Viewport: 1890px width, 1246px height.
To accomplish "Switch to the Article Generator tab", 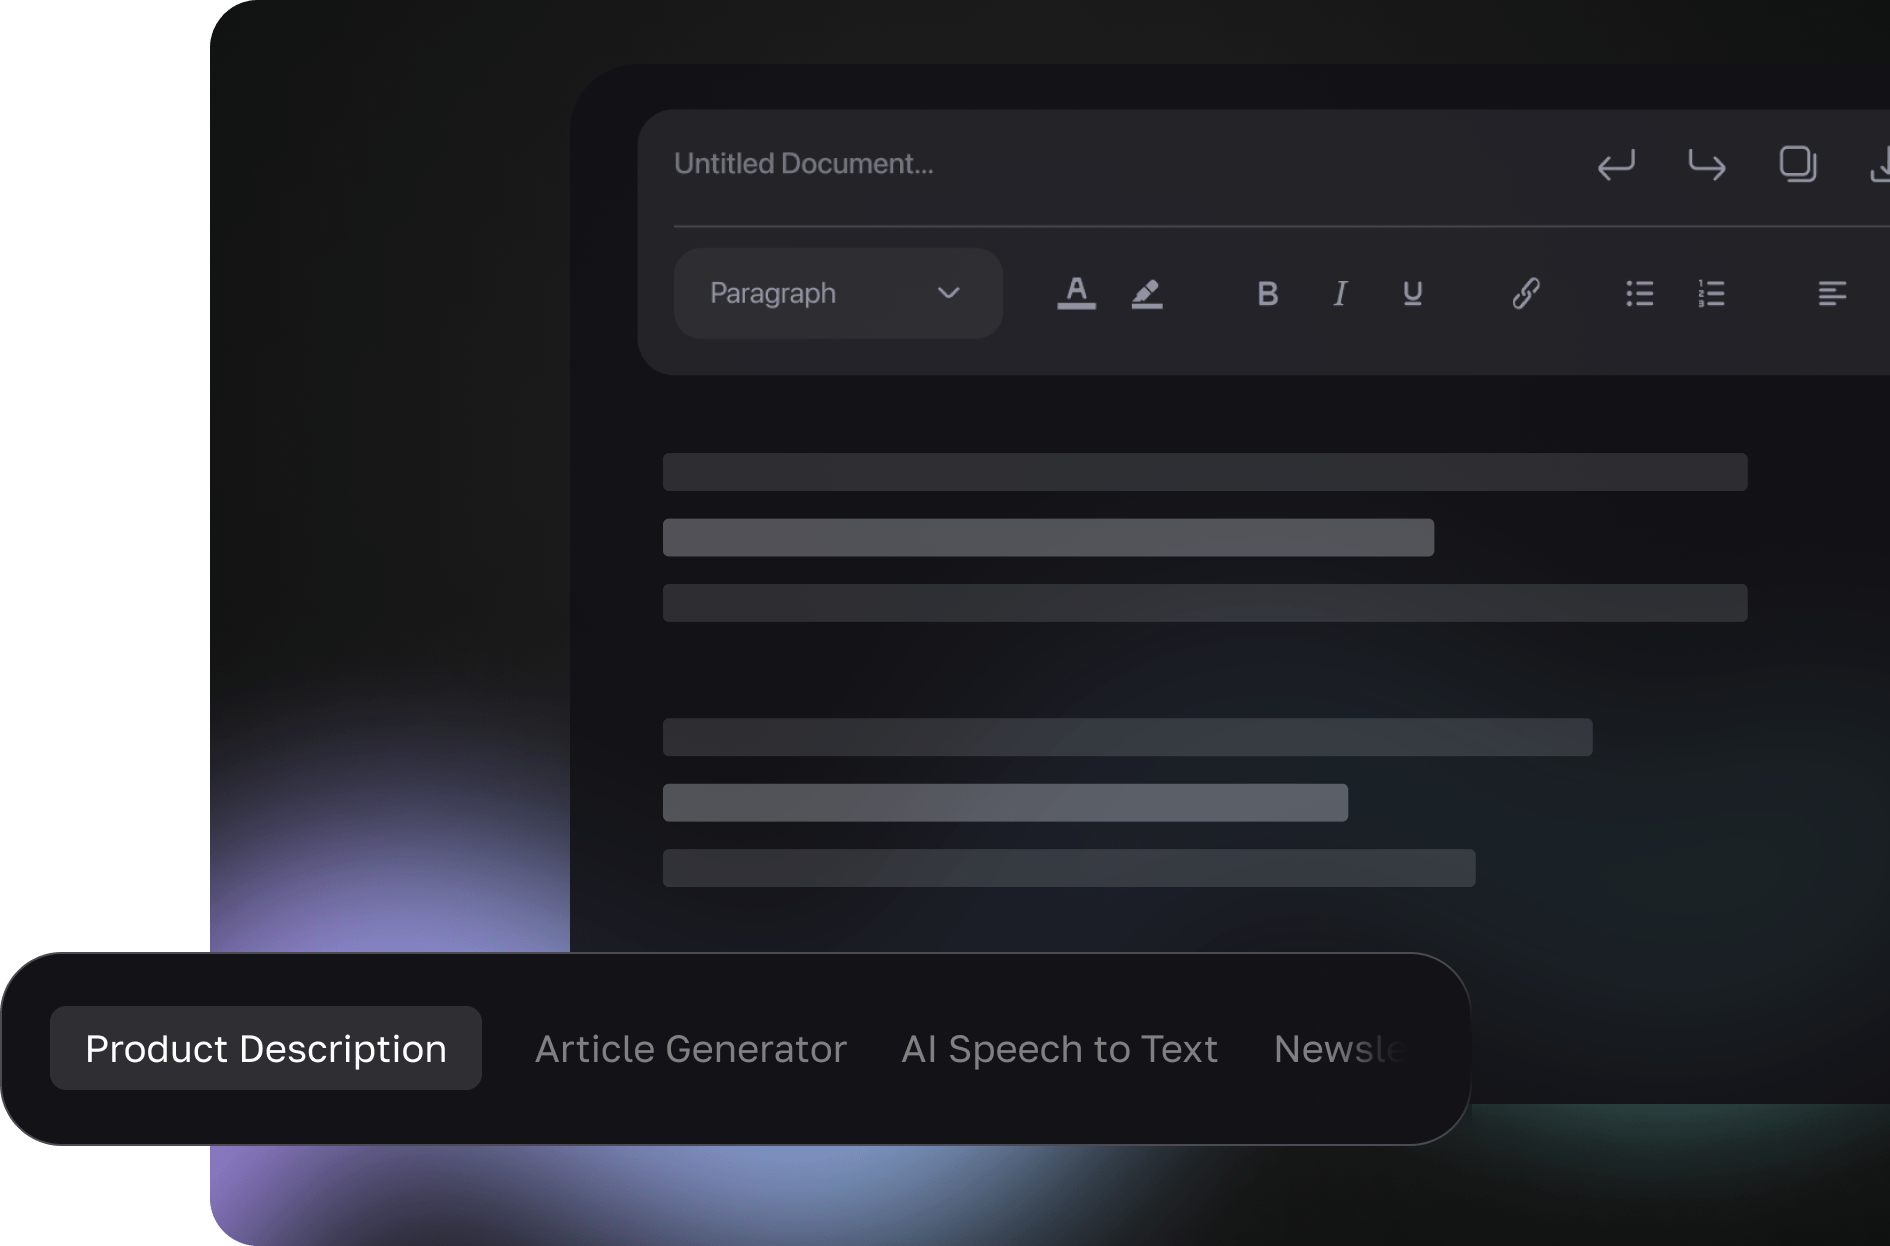I will coord(691,1048).
